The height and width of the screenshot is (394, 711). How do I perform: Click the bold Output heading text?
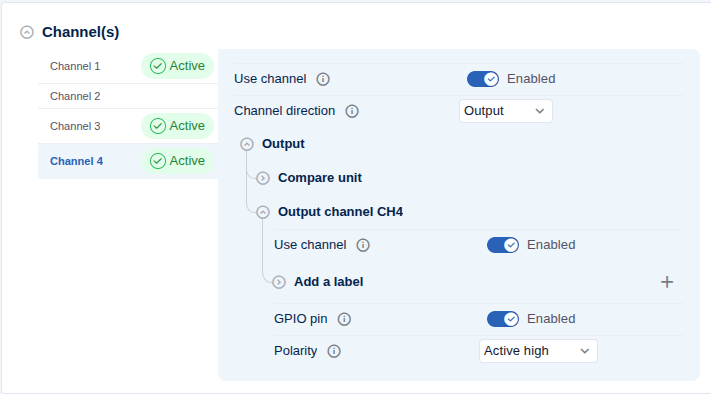click(283, 144)
